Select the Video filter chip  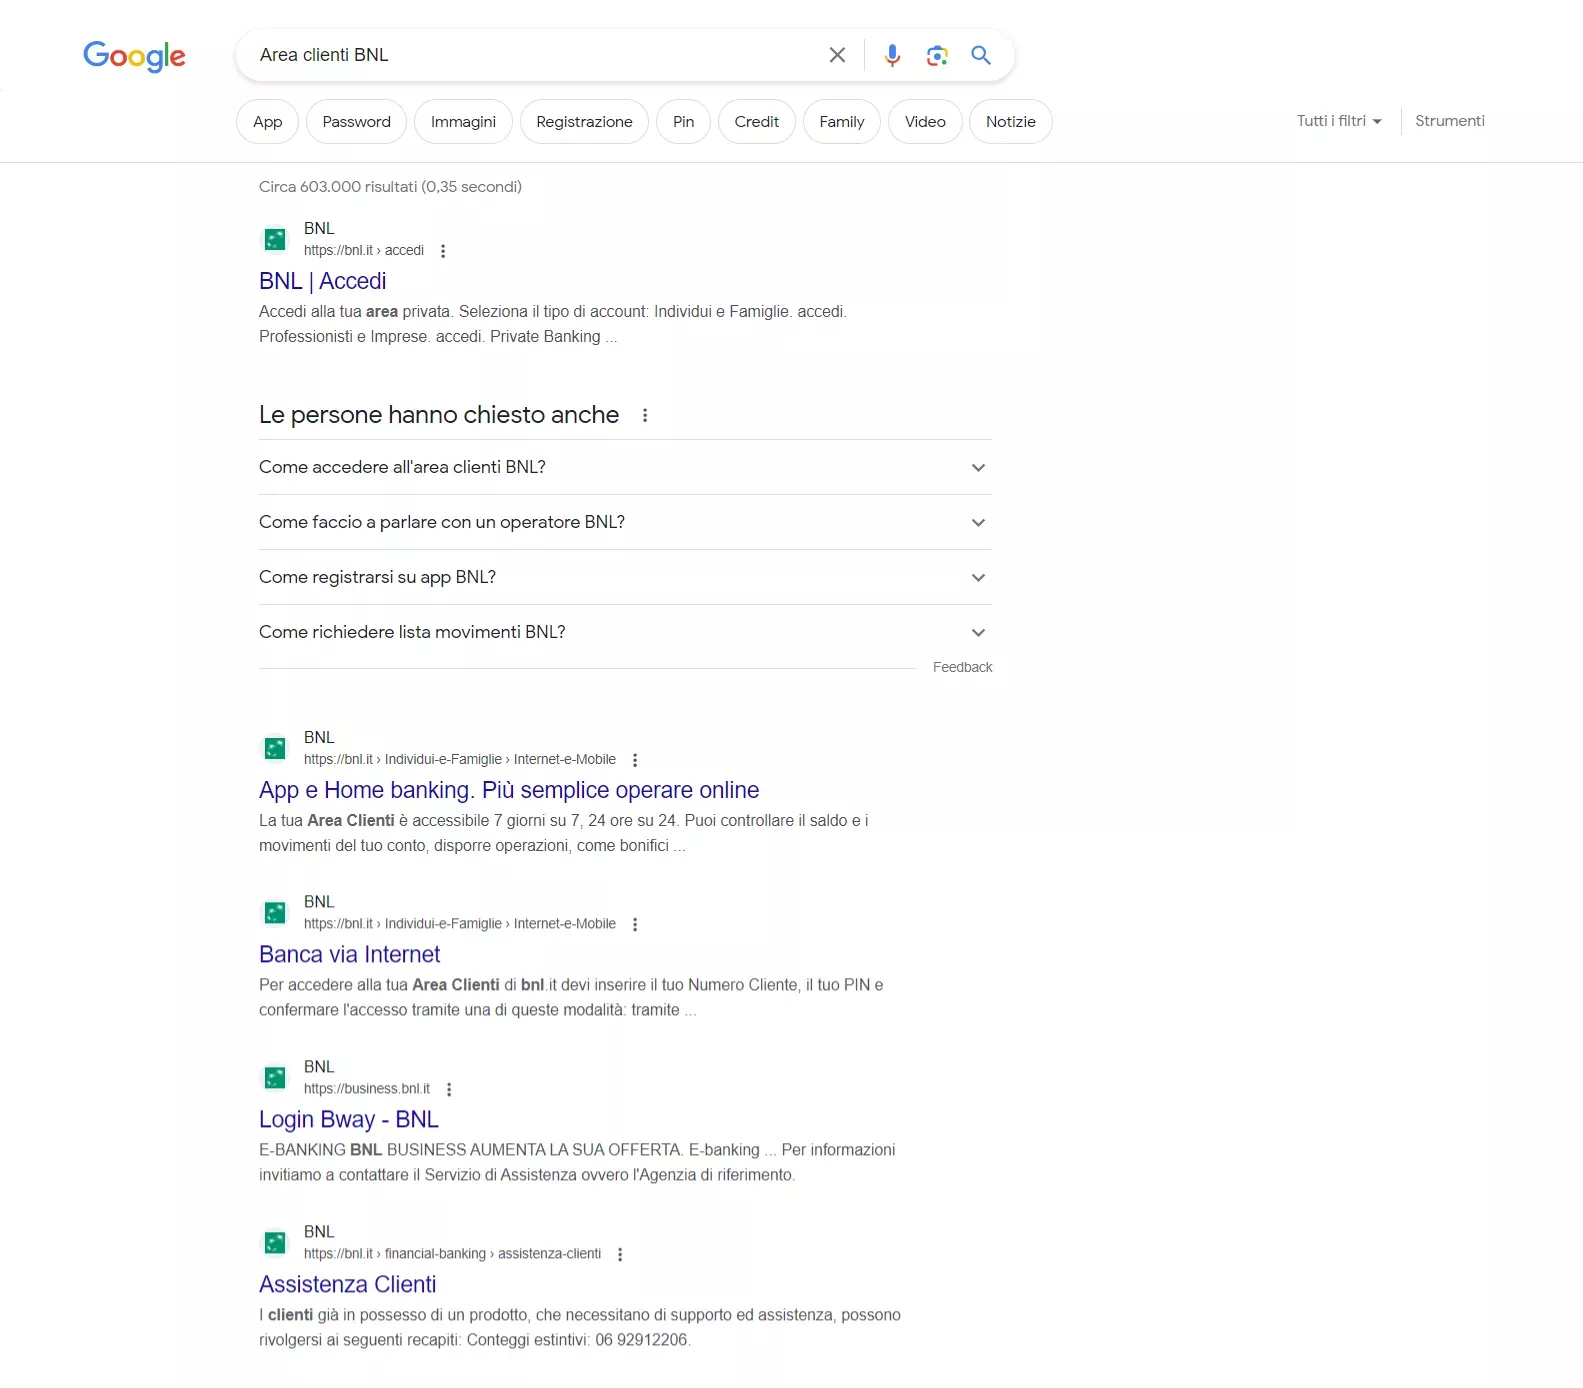[x=925, y=122]
